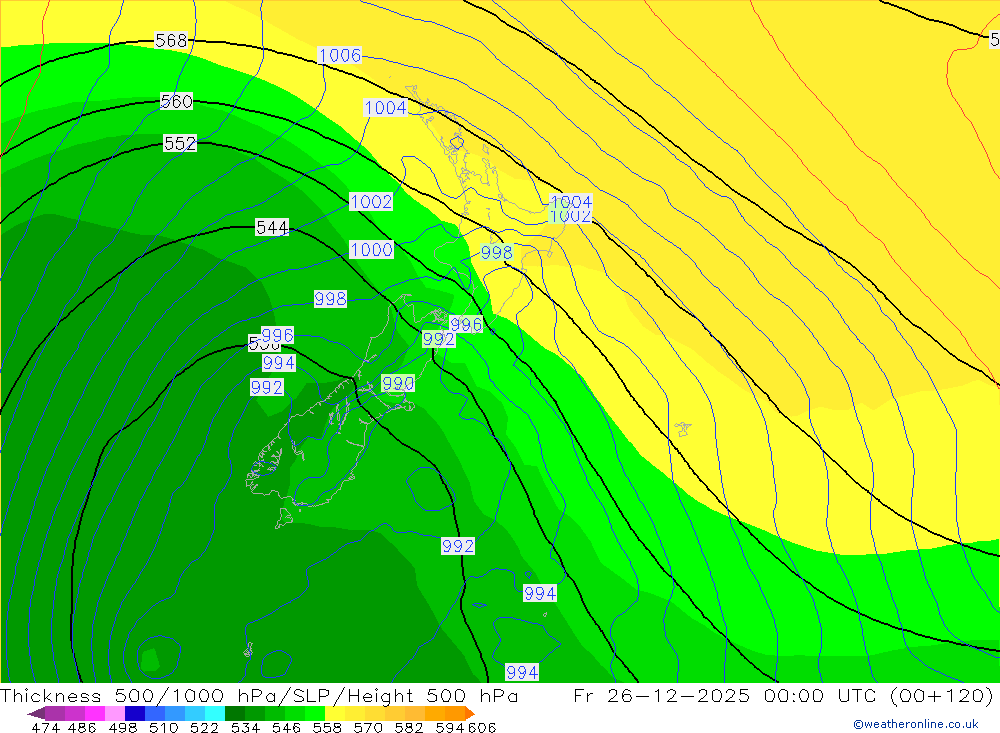Select the 552 height contour label
The image size is (1000, 733).
(180, 144)
